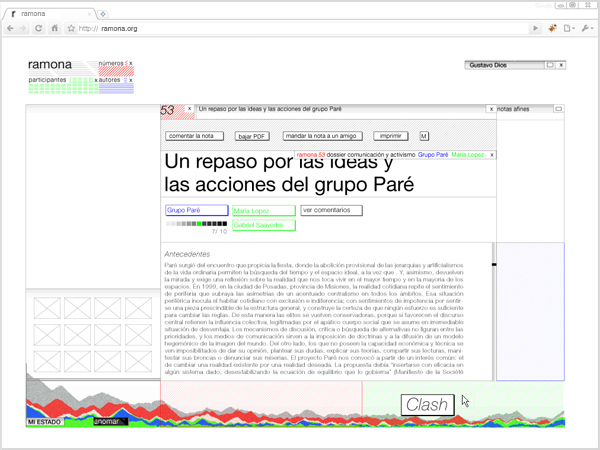Image resolution: width=600 pixels, height=450 pixels.
Task: Click the Clash label on the timeline
Action: click(x=427, y=405)
